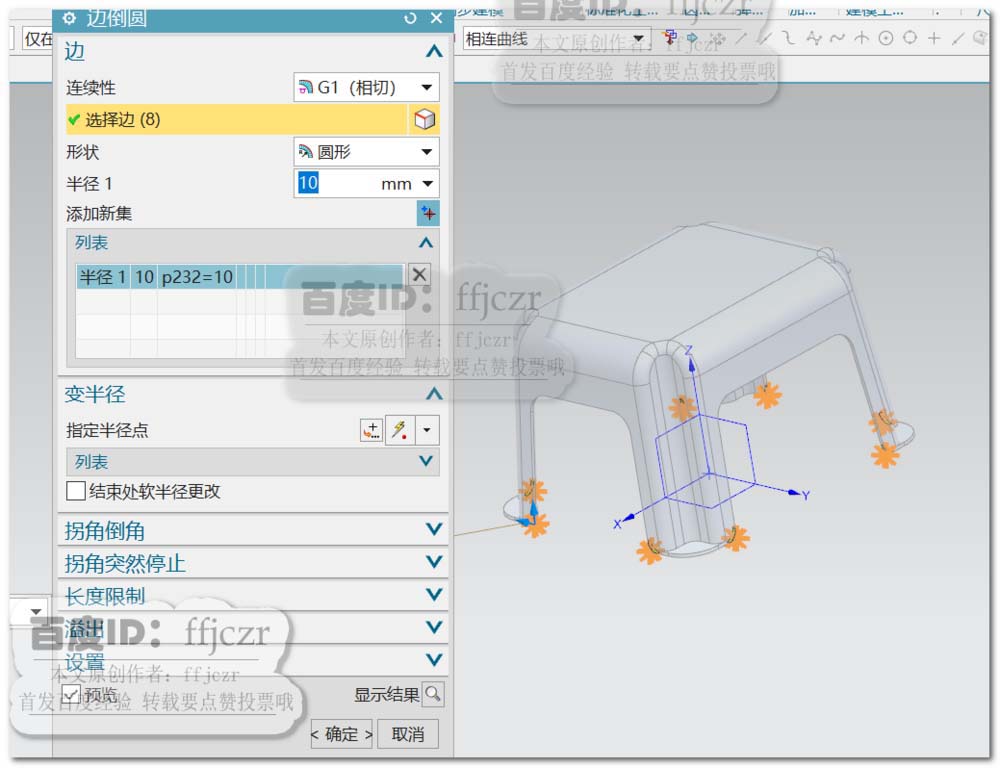Viewport: 1000px width, 768px height.
Task: Click the blue arrow follow fillet icon
Action: click(693, 38)
